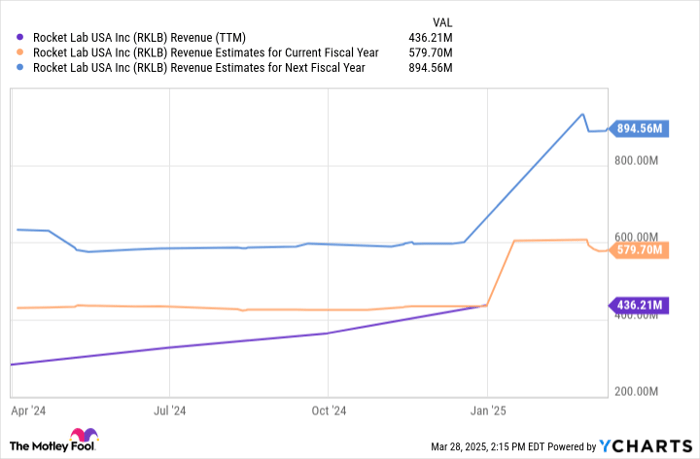The image size is (700, 459).
Task: Click the Oct '24 axis label
Action: 328,410
